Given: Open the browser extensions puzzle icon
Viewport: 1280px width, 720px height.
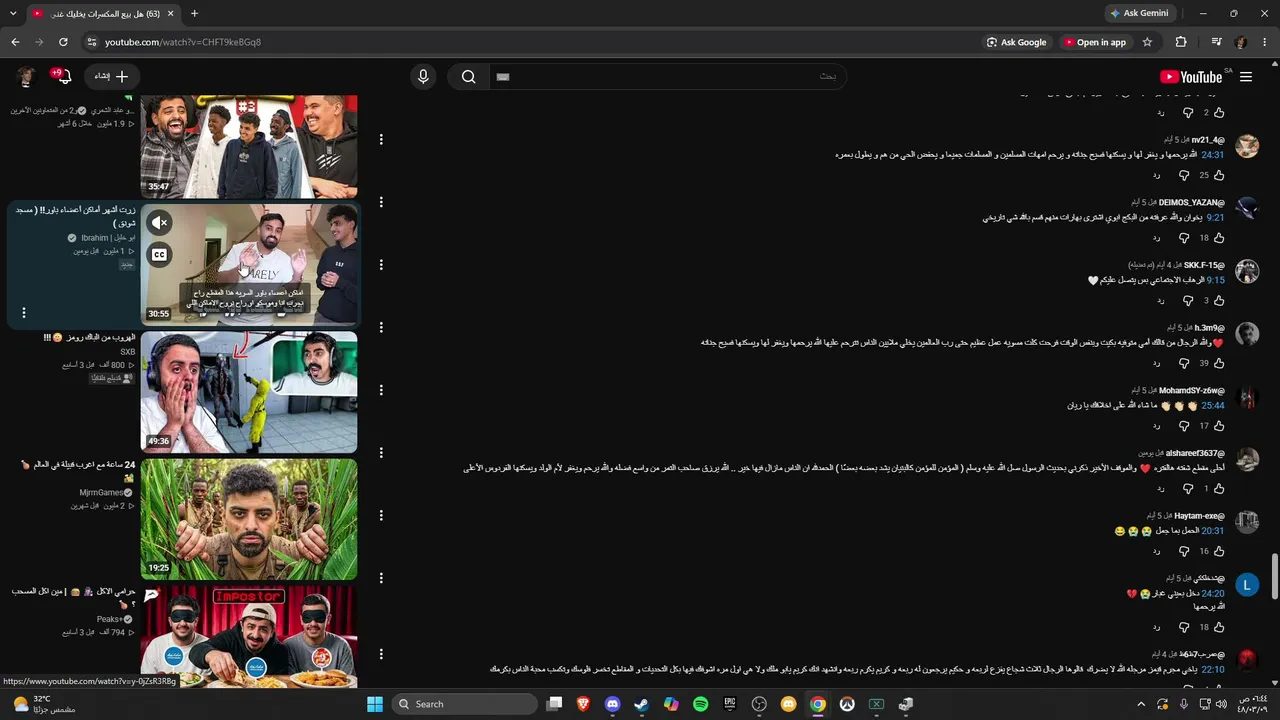Looking at the screenshot, I should click(x=1181, y=42).
